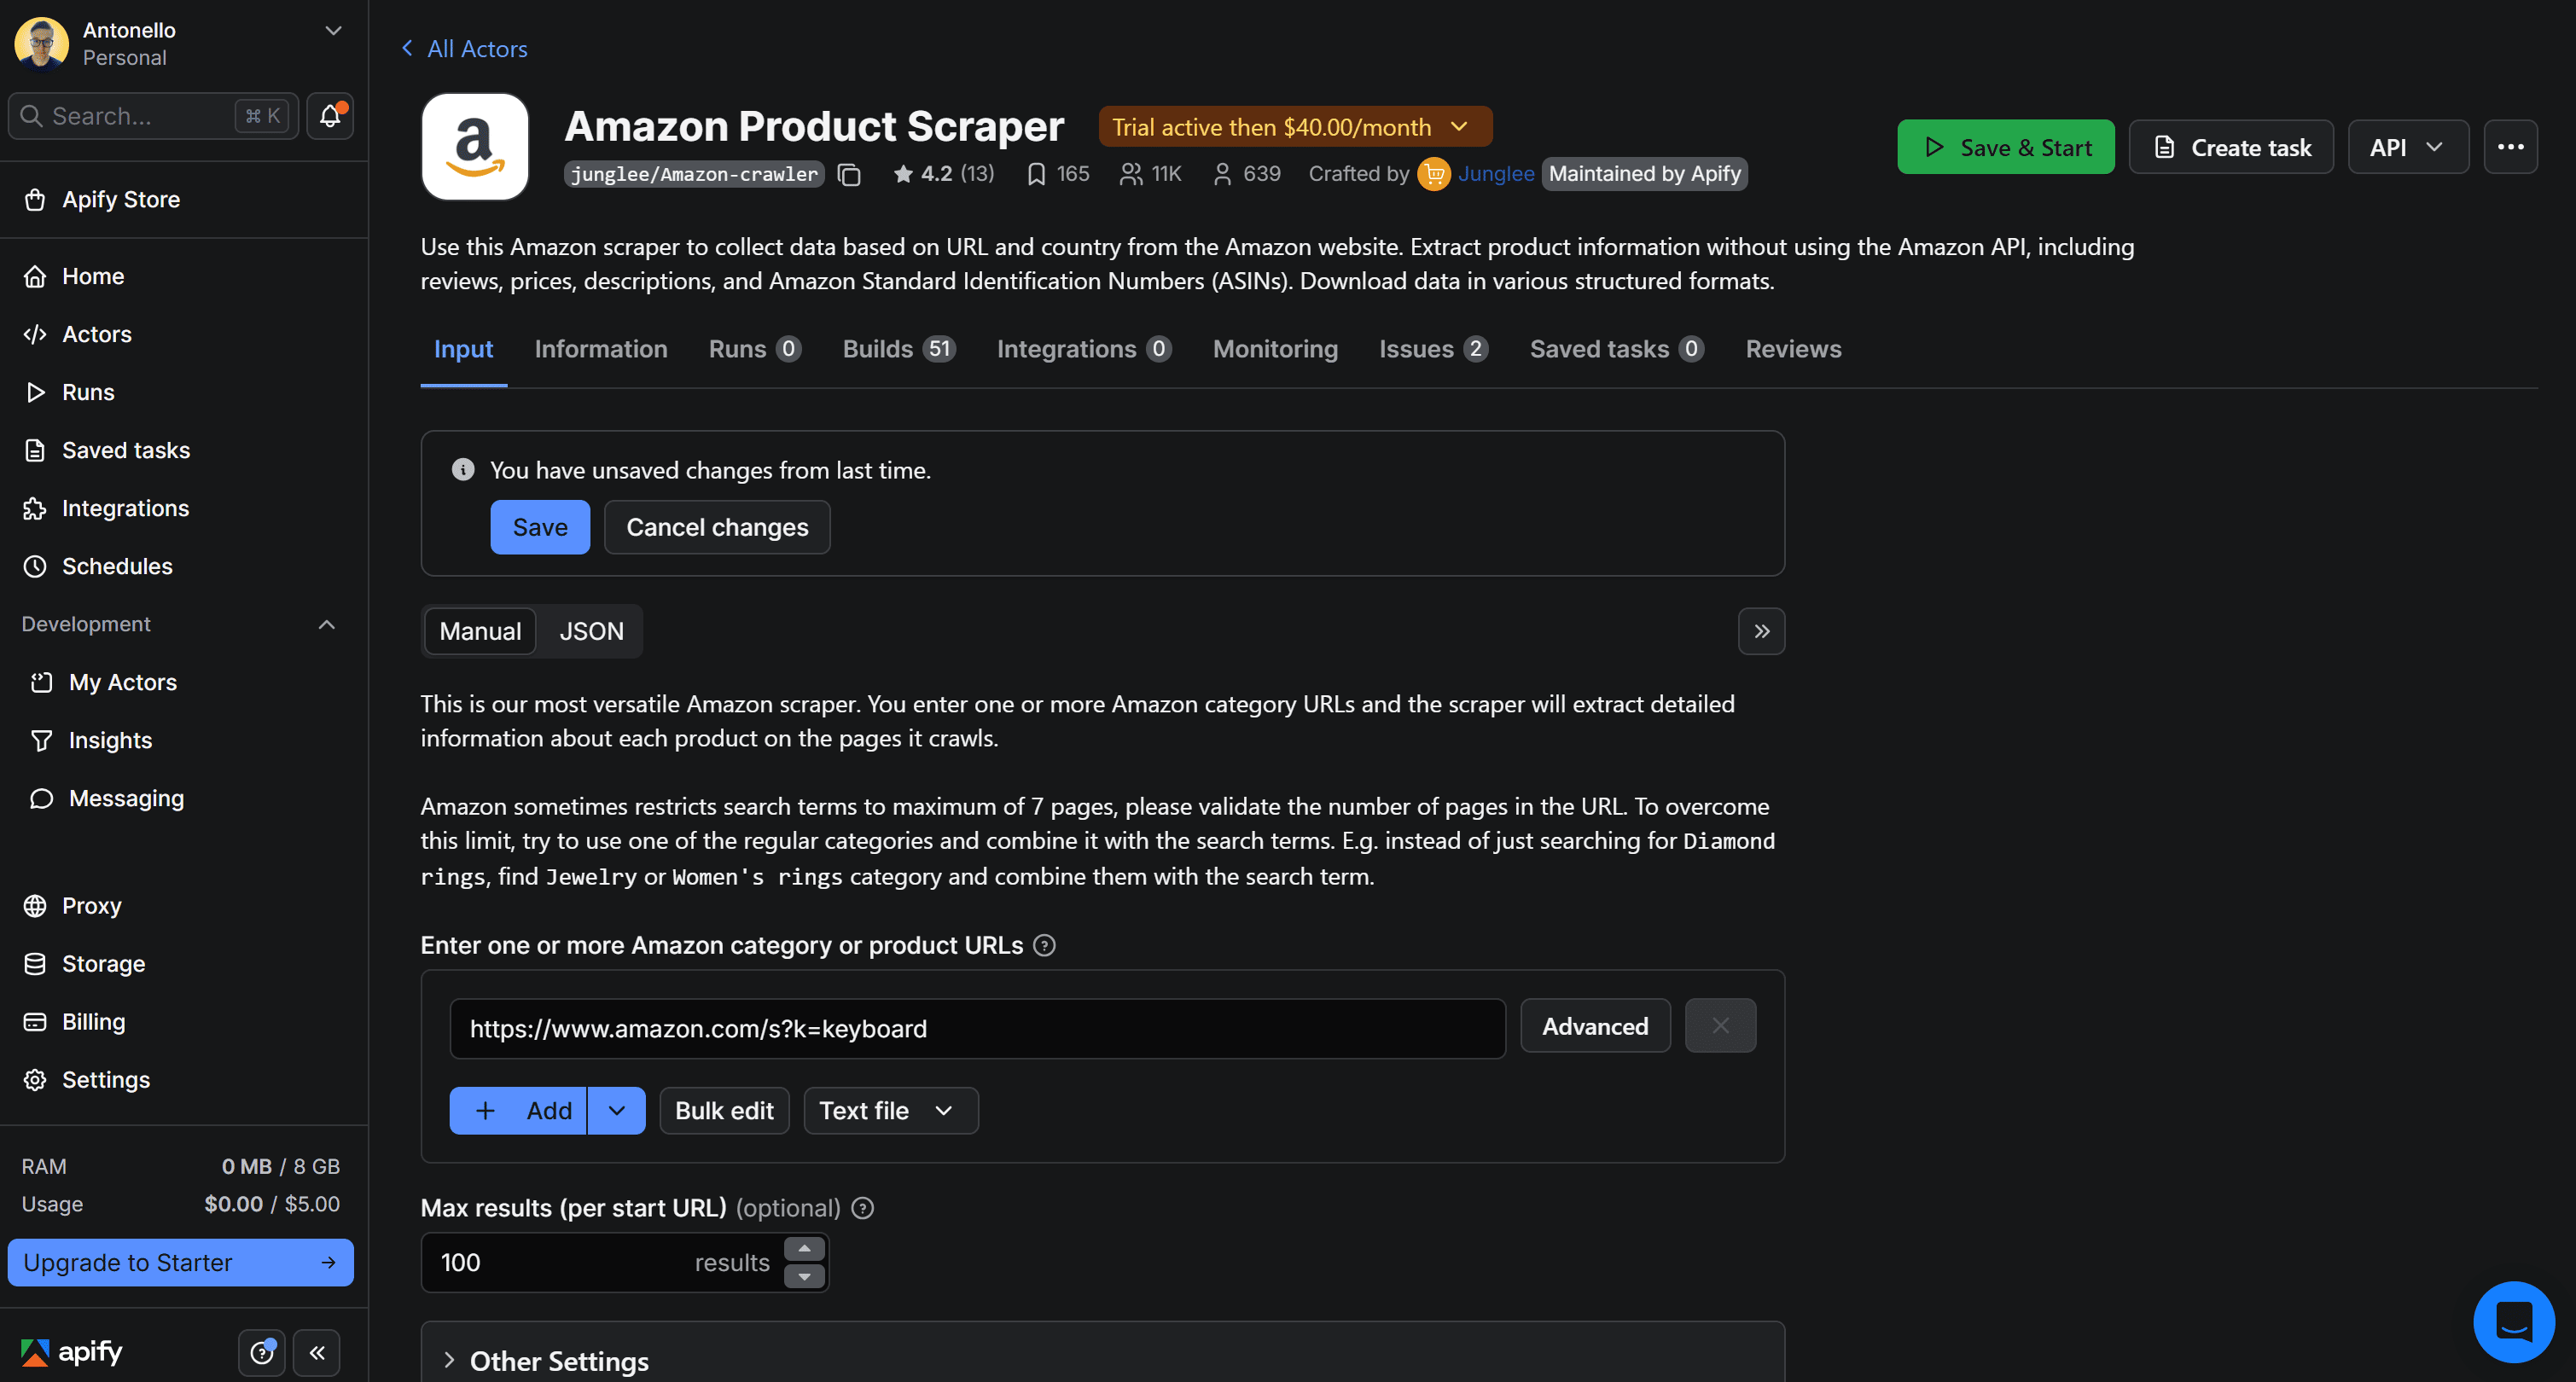Open Storage from the sidebar
This screenshot has width=2576, height=1382.
[x=103, y=963]
